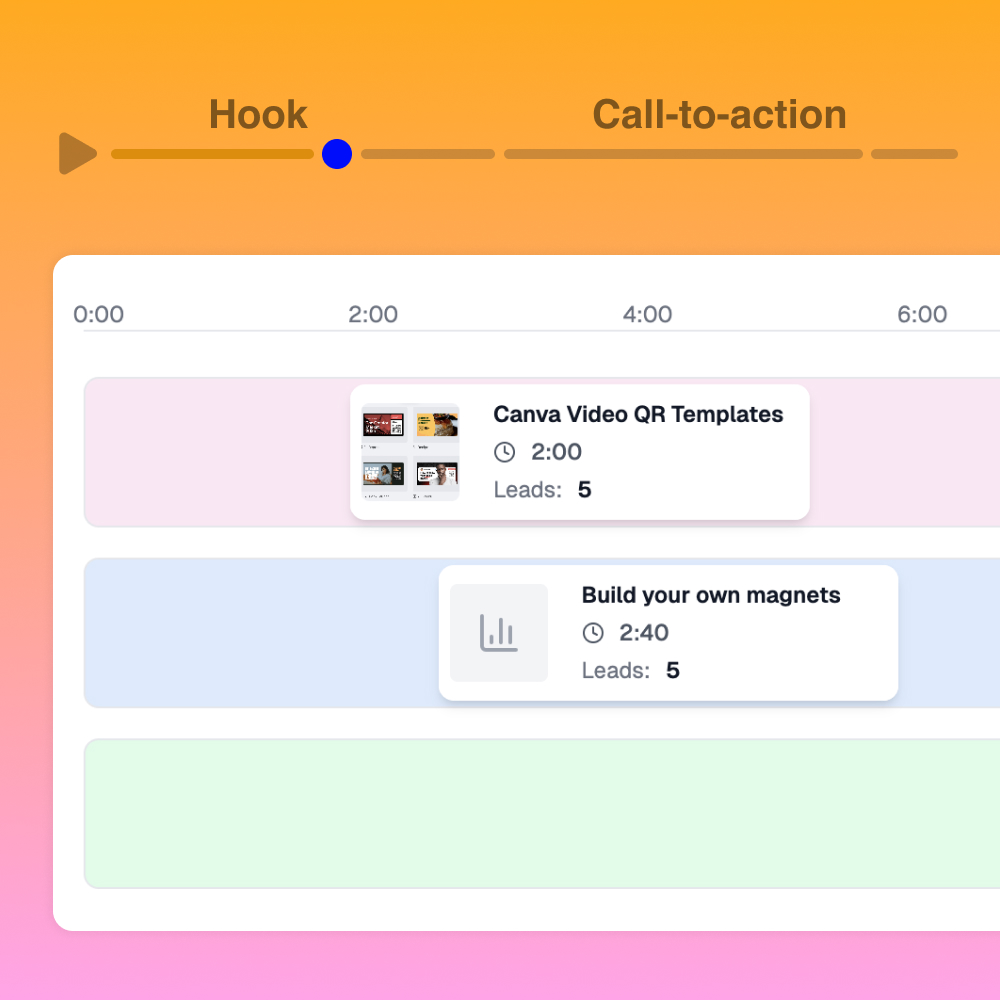Select the Hook segment label
The height and width of the screenshot is (1000, 1000).
[257, 114]
